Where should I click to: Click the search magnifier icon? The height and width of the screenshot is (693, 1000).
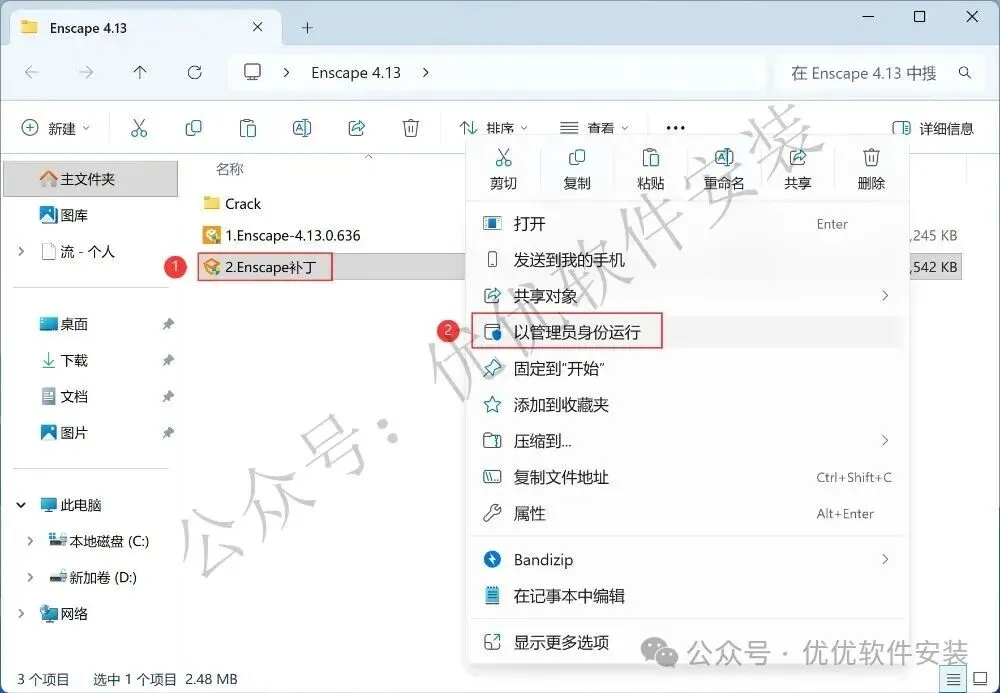[965, 73]
